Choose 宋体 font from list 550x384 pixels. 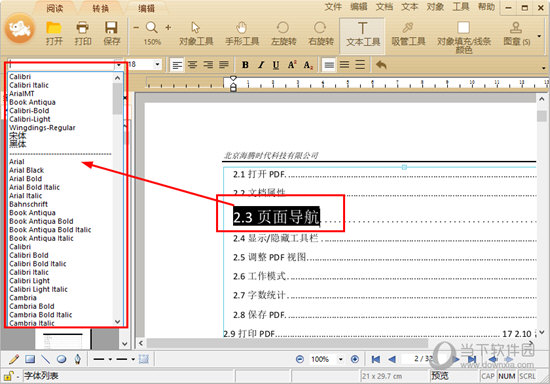pyautogui.click(x=18, y=136)
